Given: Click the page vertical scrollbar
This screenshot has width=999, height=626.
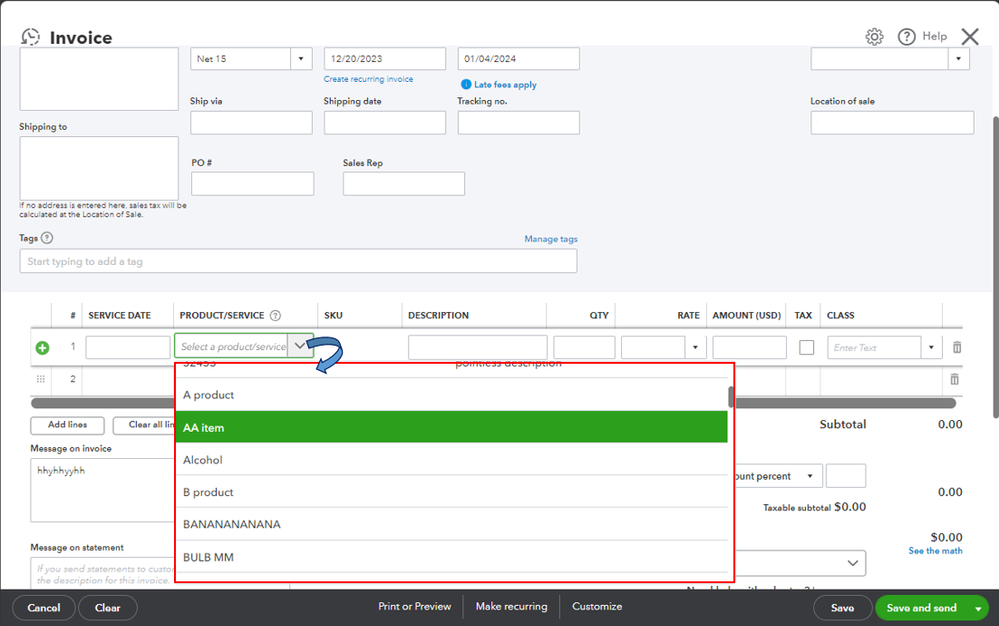Looking at the screenshot, I should [995, 267].
